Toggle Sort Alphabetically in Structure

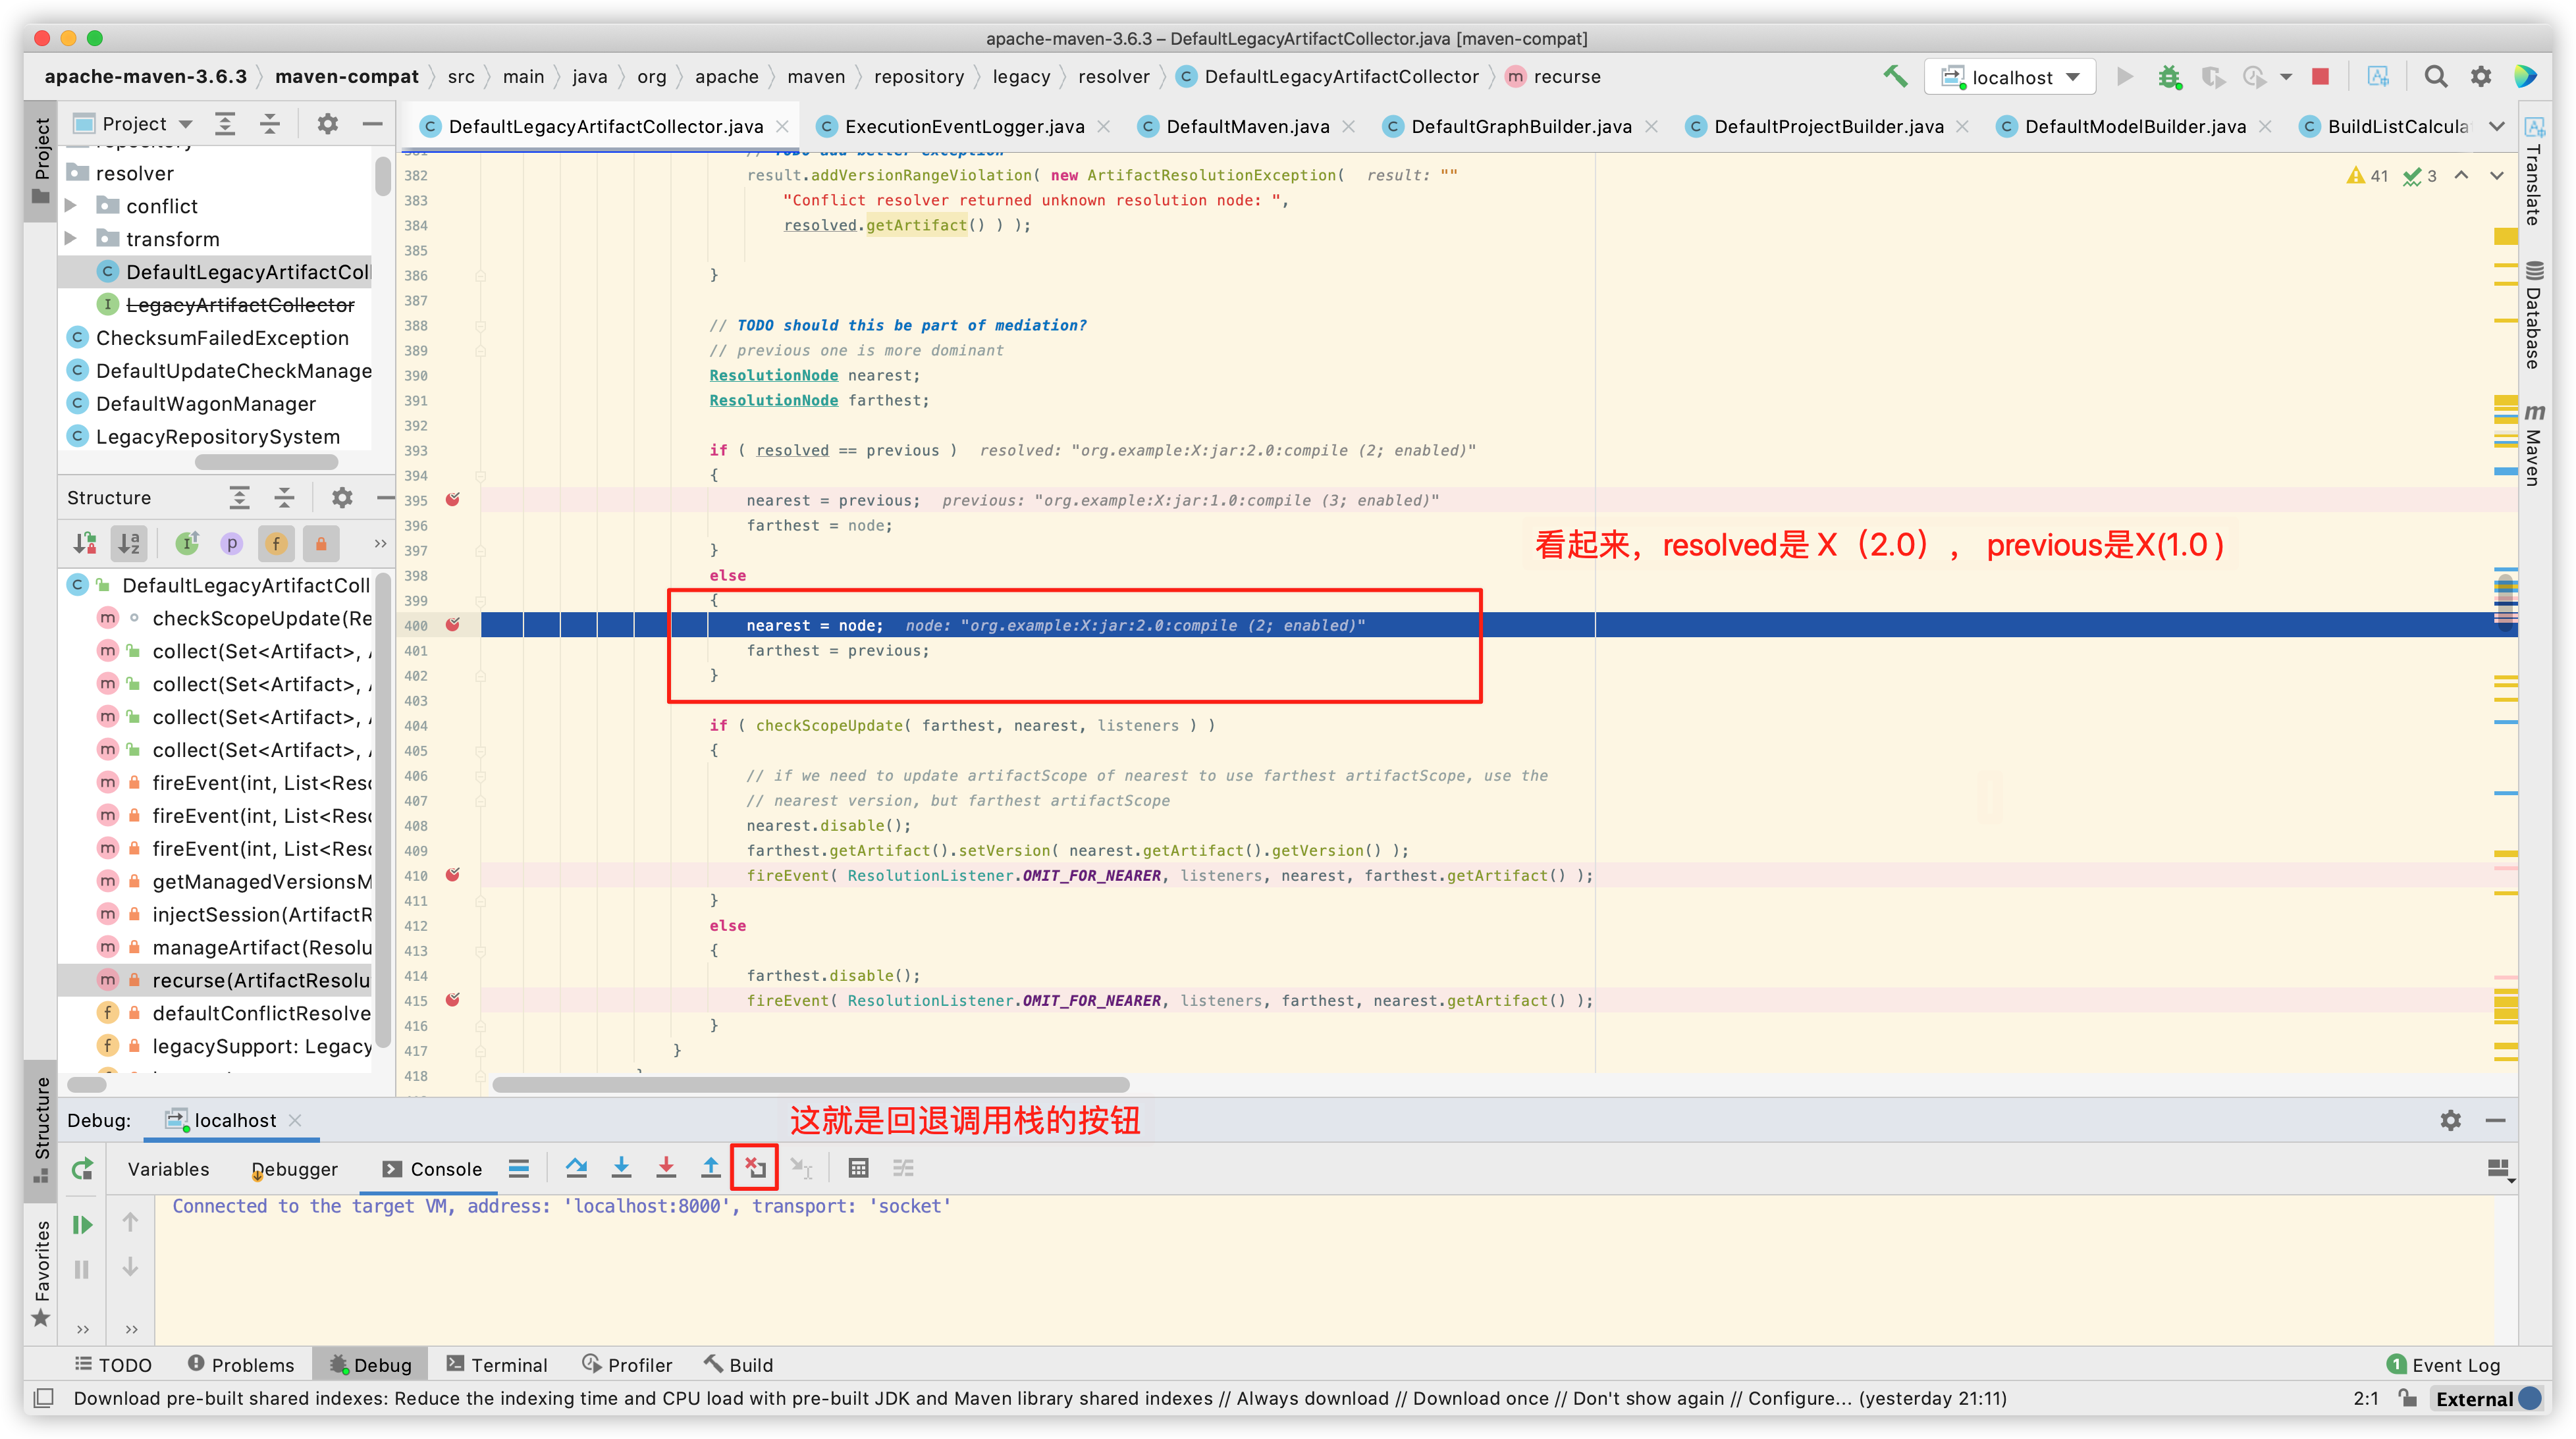[129, 543]
